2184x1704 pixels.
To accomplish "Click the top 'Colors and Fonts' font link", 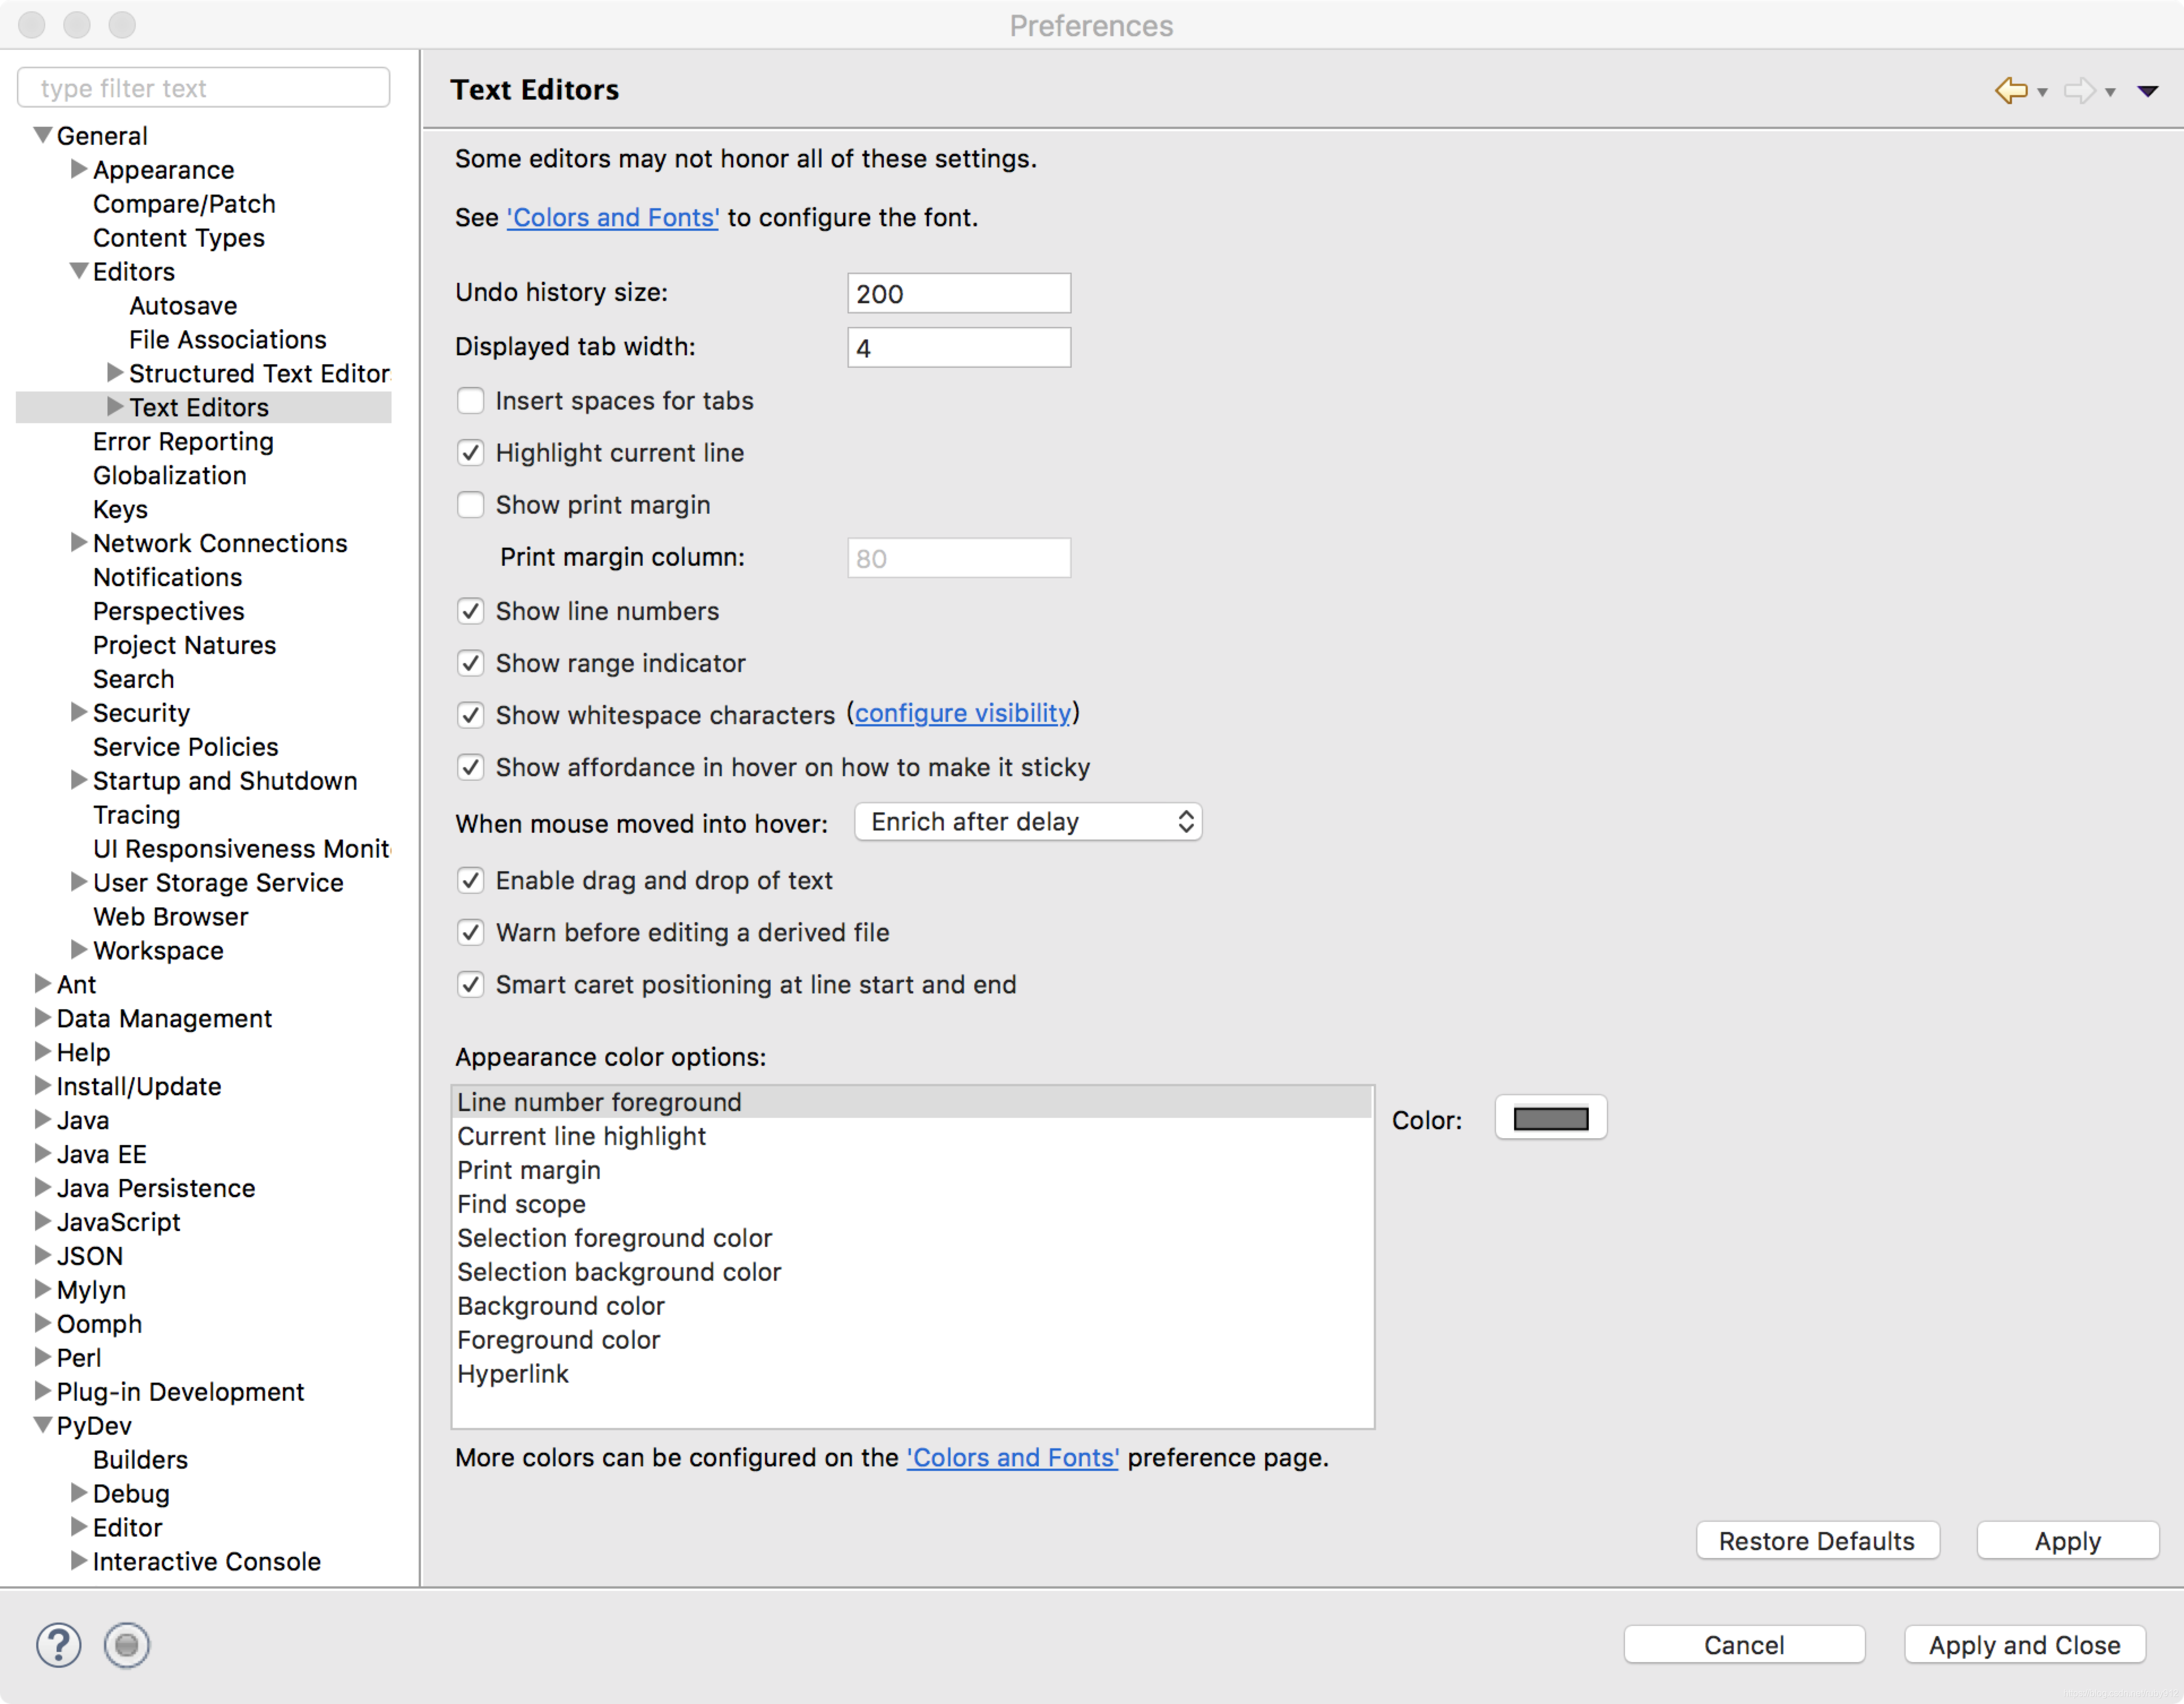I will point(613,218).
